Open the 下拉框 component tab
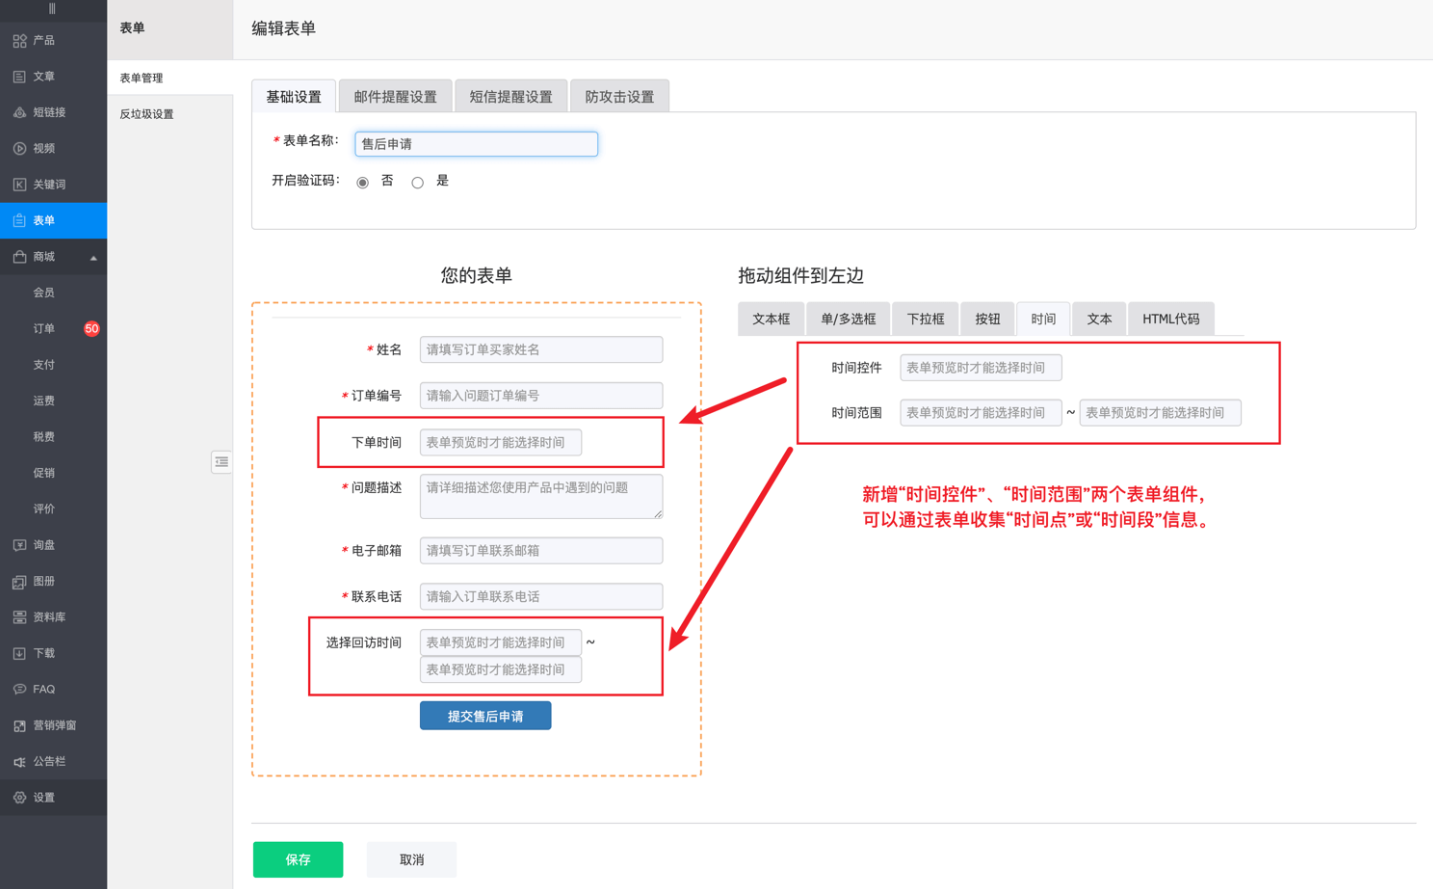Viewport: 1433px width, 889px height. [x=925, y=319]
